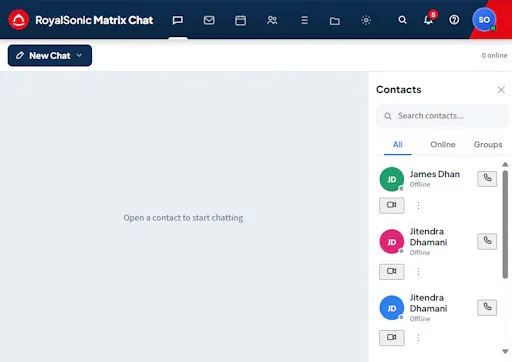The height and width of the screenshot is (362, 512).
Task: Click the RoyalSonic Matrix Chat title
Action: tap(94, 20)
